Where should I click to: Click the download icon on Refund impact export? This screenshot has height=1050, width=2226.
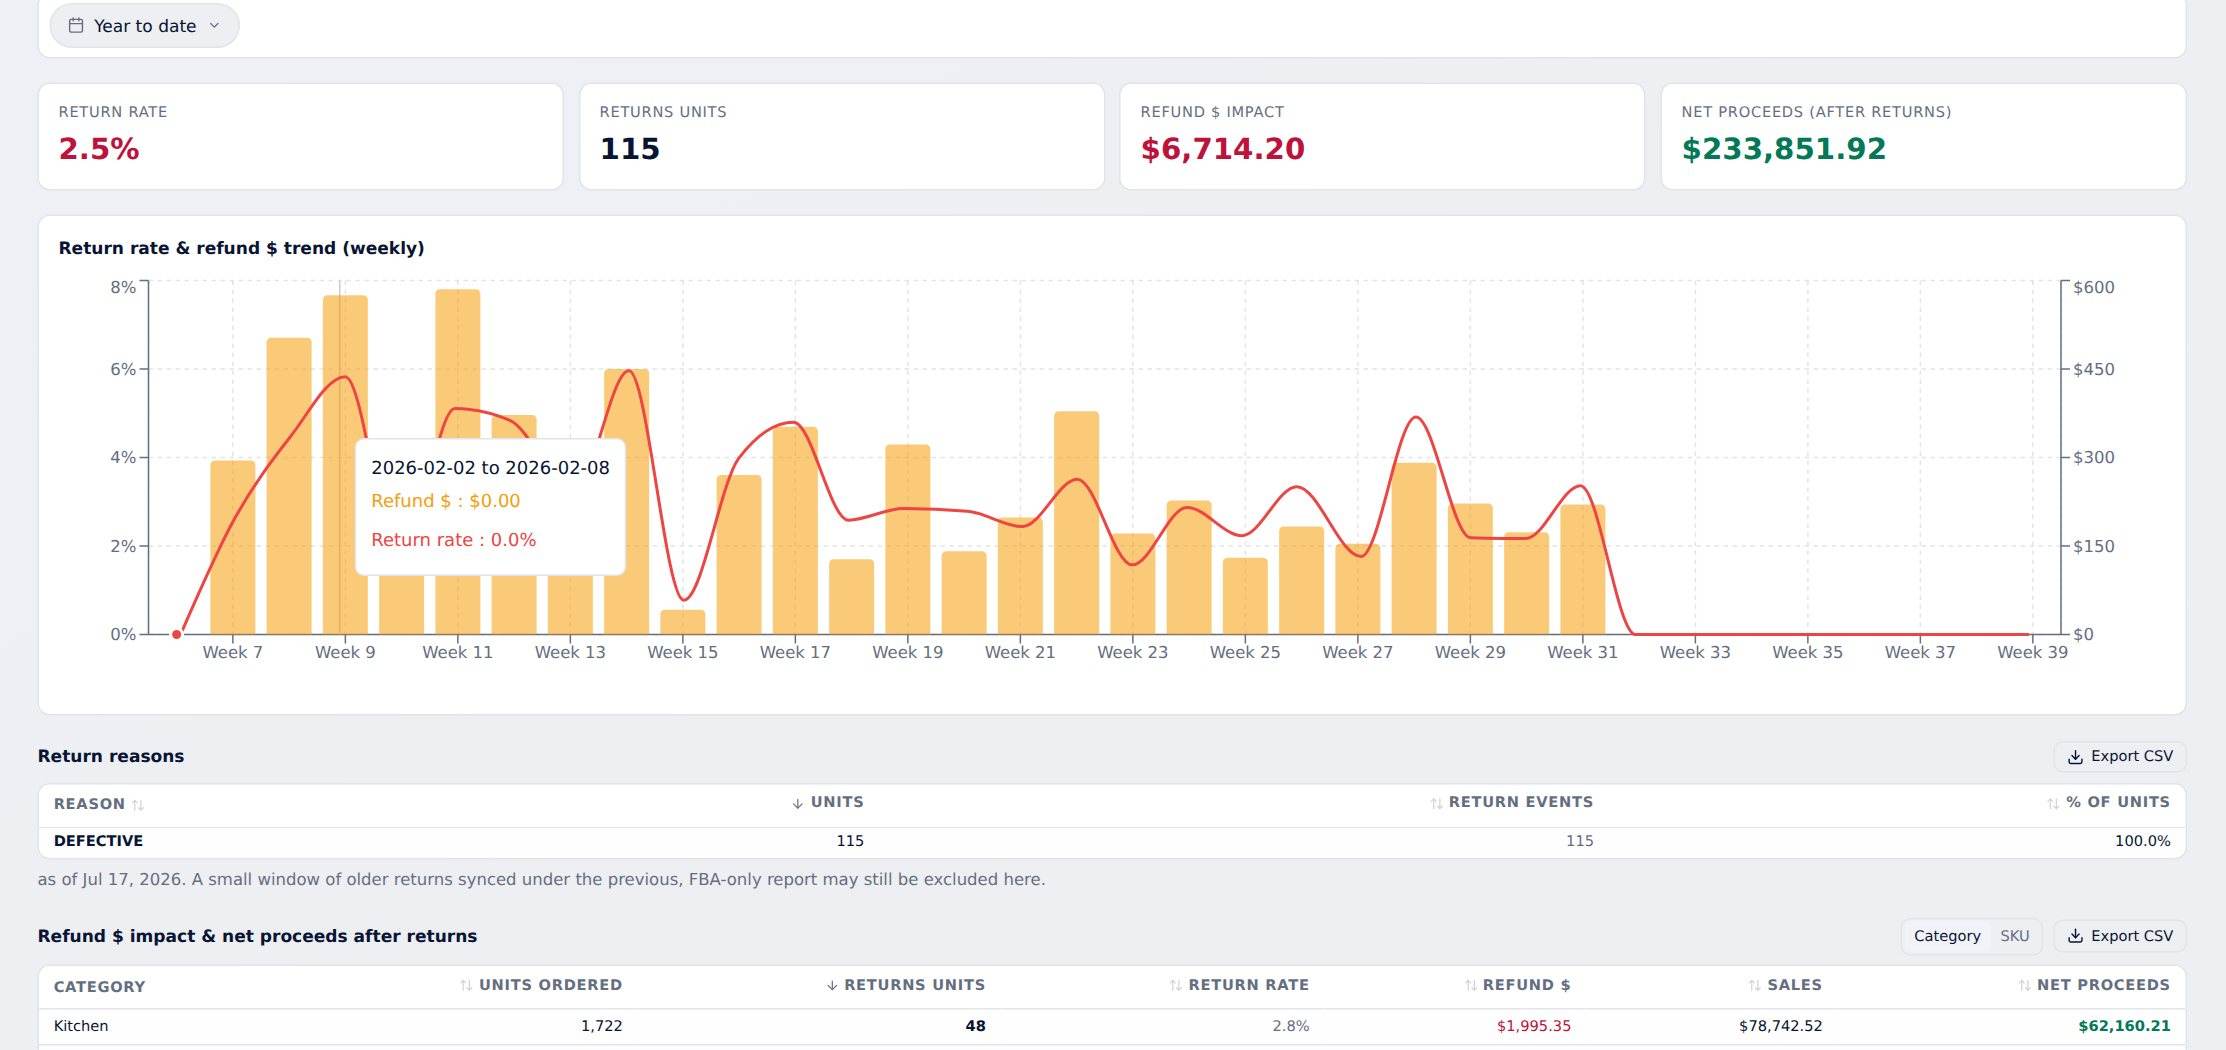[2075, 937]
